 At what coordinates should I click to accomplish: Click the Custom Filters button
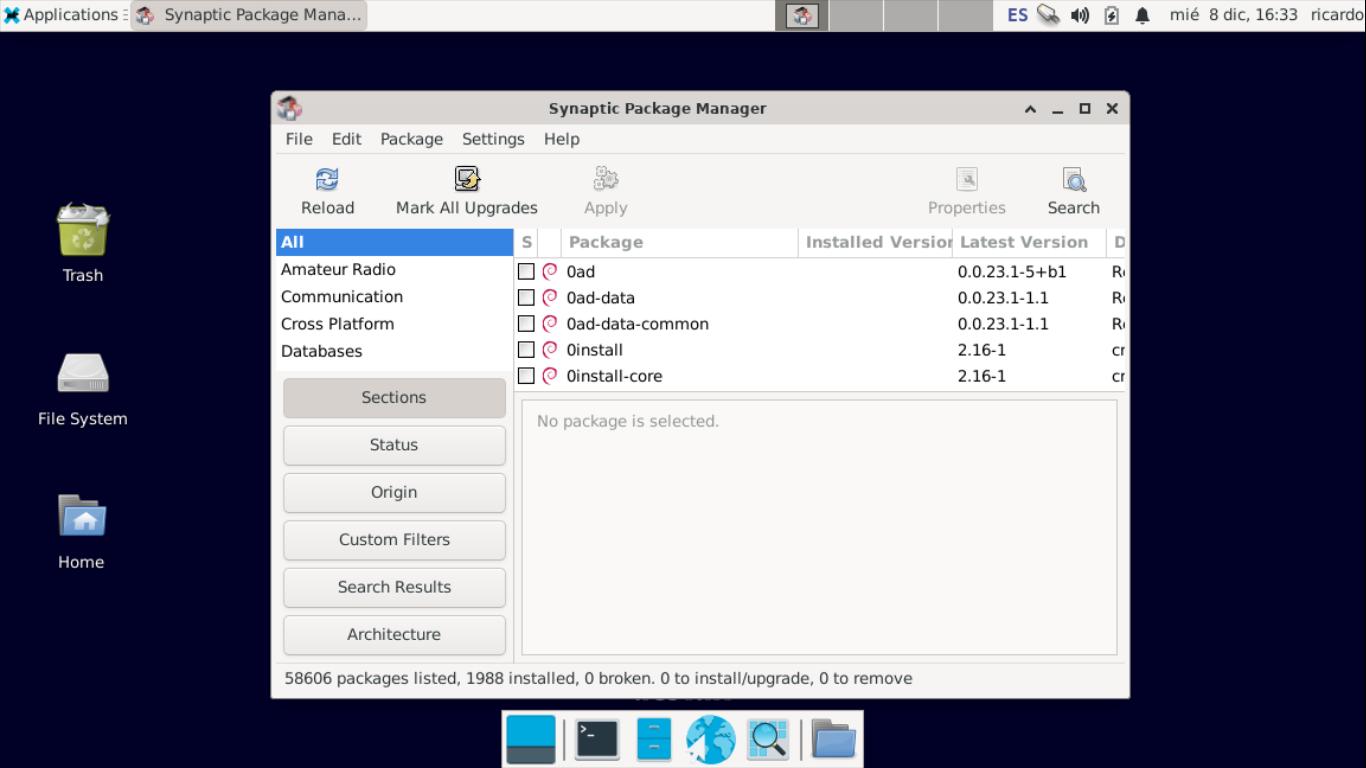click(394, 539)
